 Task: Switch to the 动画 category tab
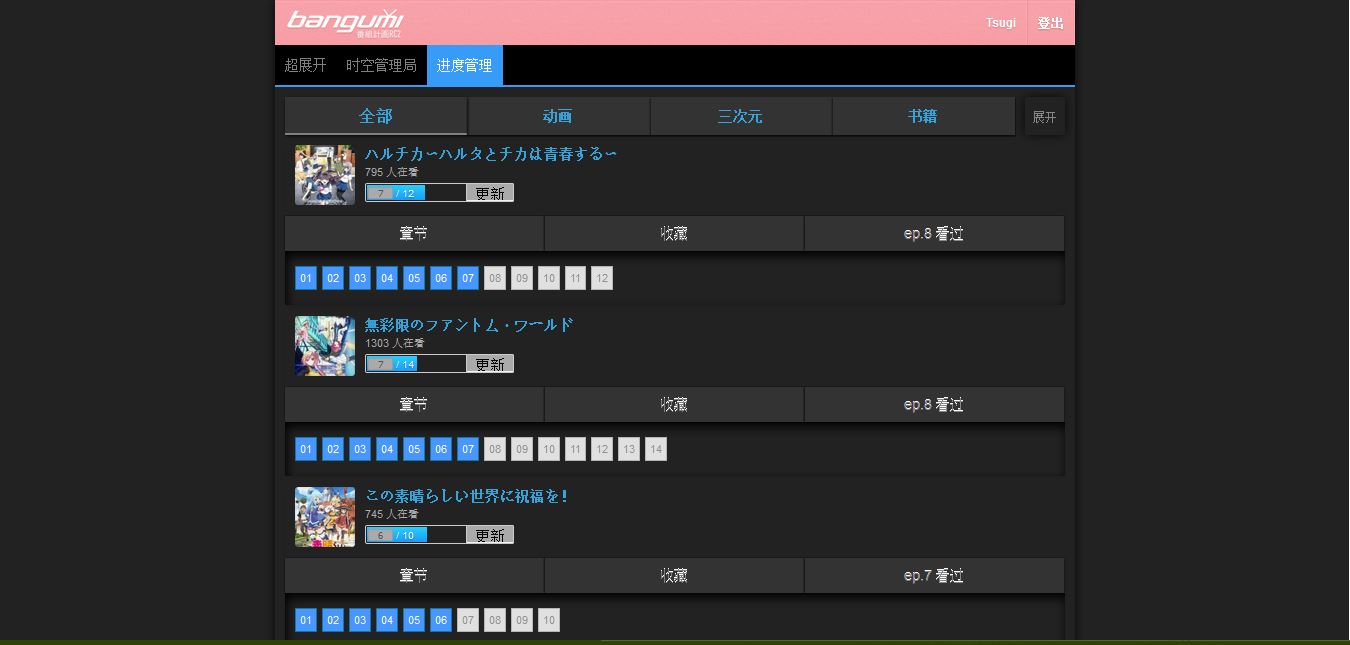(x=557, y=116)
